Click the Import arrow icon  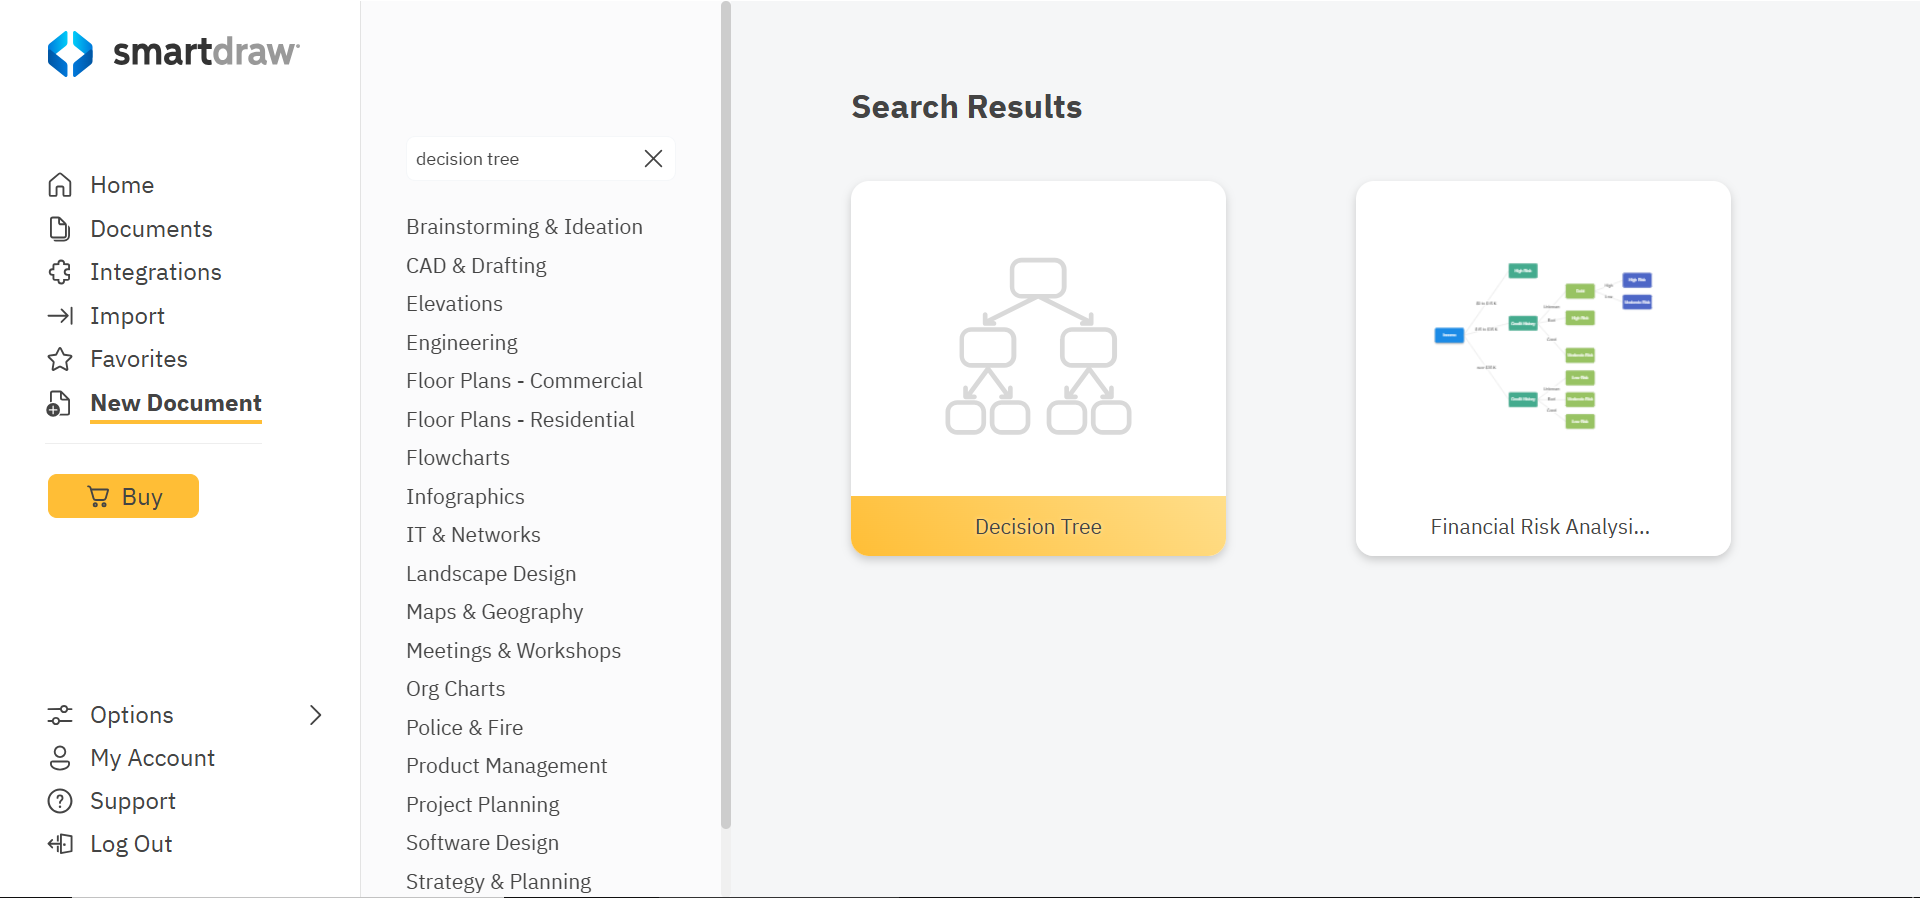(60, 316)
